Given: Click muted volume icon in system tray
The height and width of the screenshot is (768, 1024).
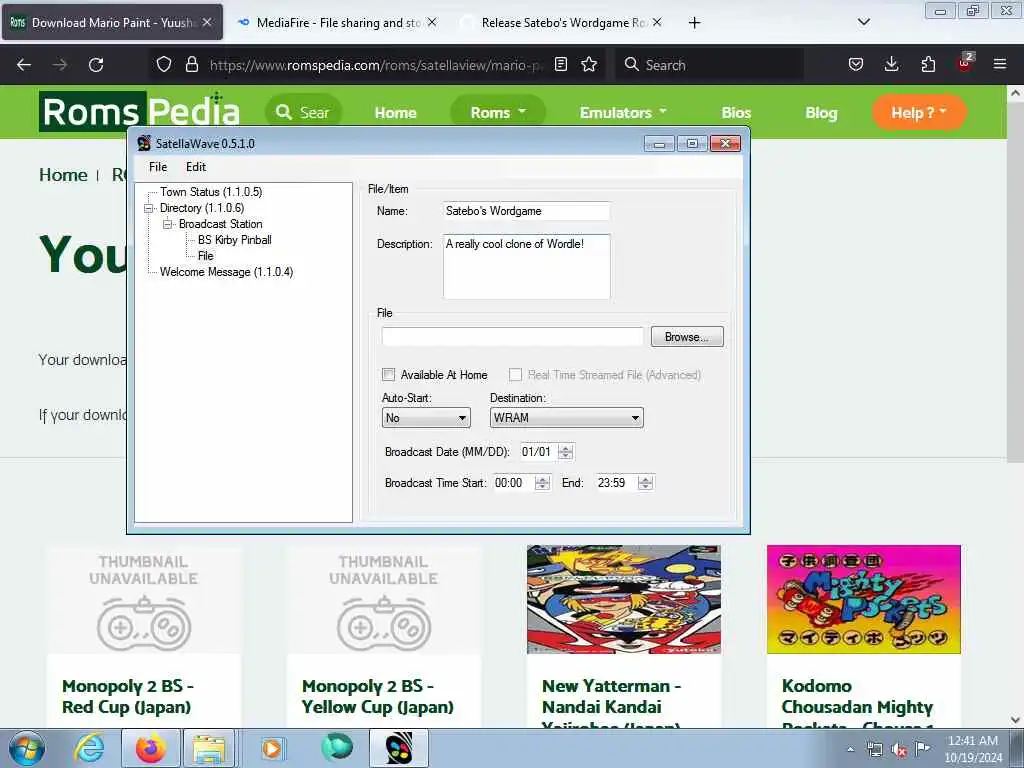Looking at the screenshot, I should 899,750.
